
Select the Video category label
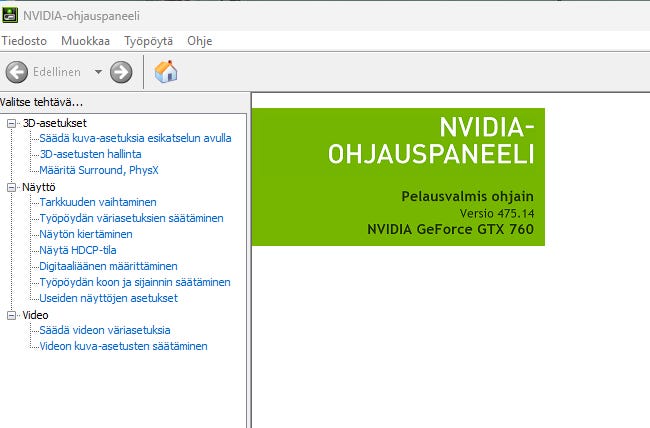click(x=35, y=315)
